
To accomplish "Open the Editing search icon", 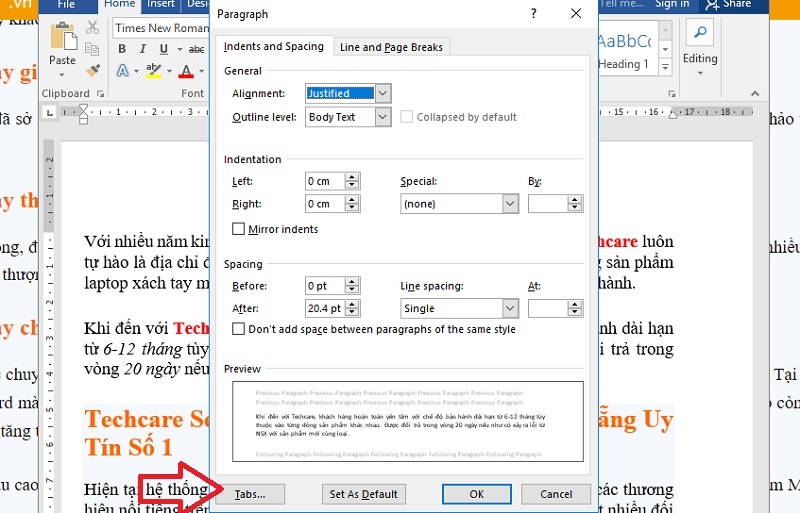I will click(700, 32).
